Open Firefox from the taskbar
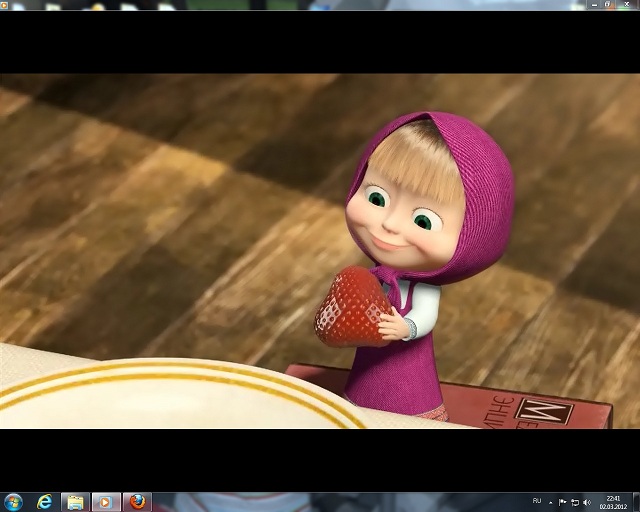The width and height of the screenshot is (640, 512). (x=137, y=502)
